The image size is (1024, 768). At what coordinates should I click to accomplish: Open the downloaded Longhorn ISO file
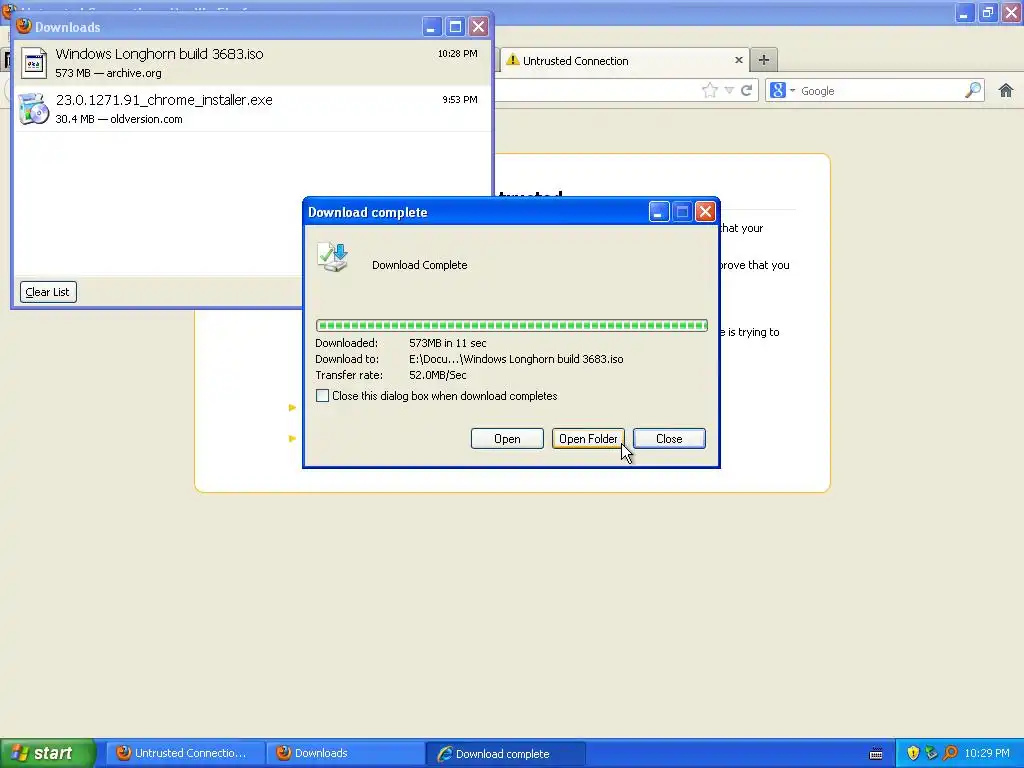tap(507, 439)
